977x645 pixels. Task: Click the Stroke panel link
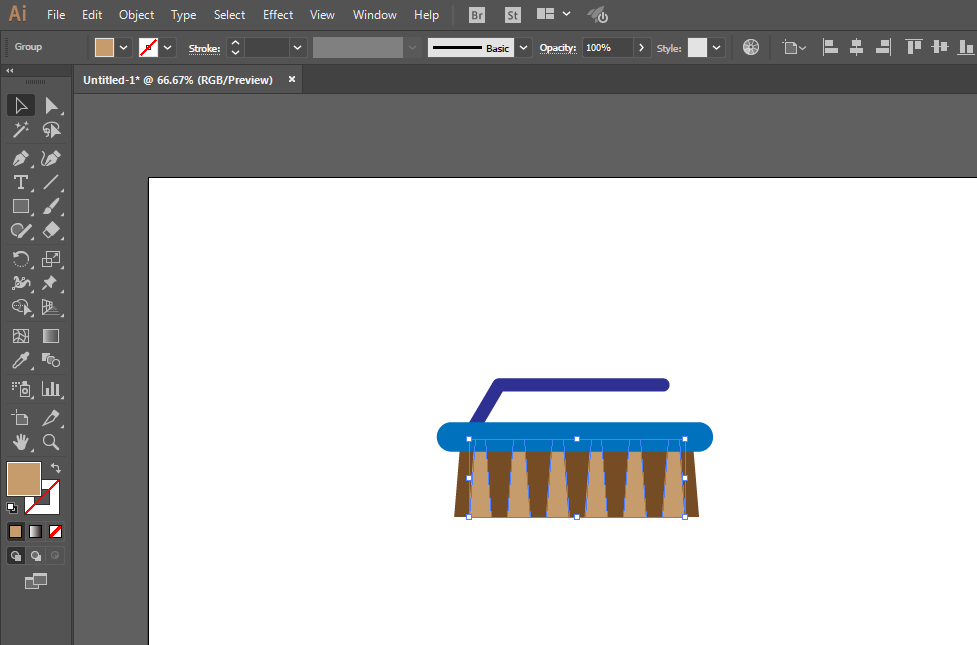(x=203, y=48)
